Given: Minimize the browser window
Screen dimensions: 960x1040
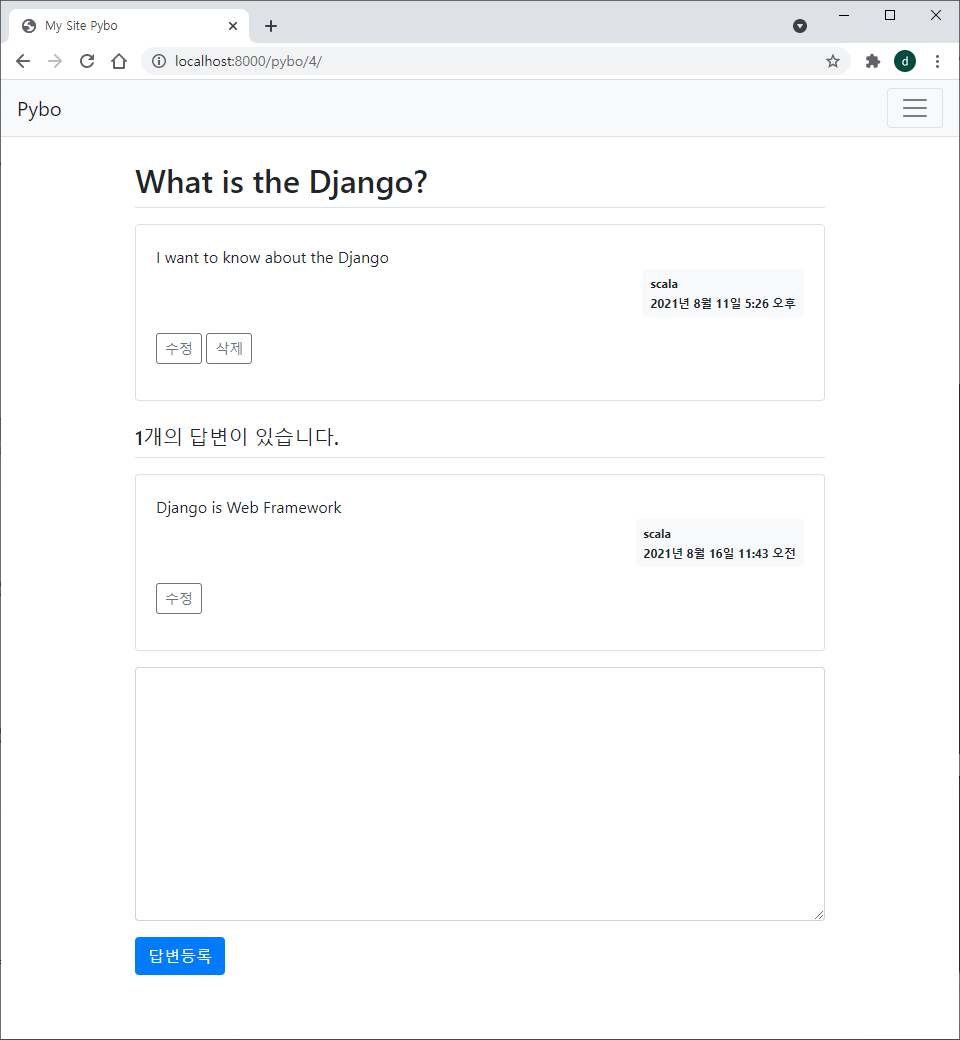Looking at the screenshot, I should (x=844, y=15).
